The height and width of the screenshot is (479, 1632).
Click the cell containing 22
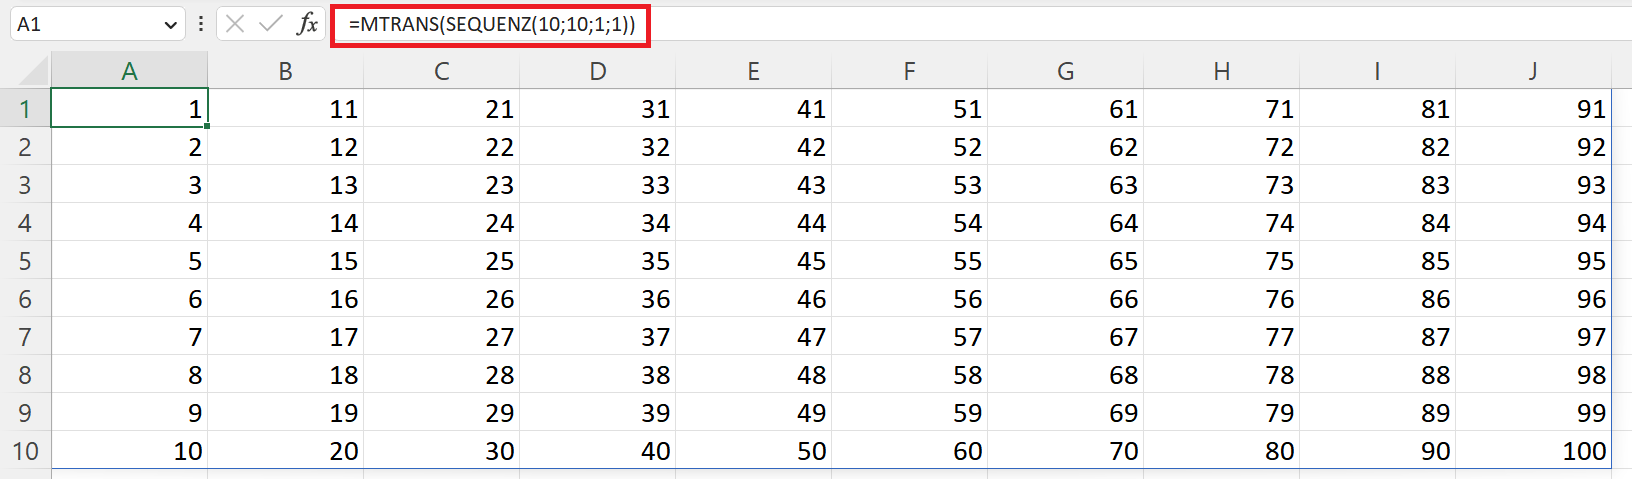(441, 146)
